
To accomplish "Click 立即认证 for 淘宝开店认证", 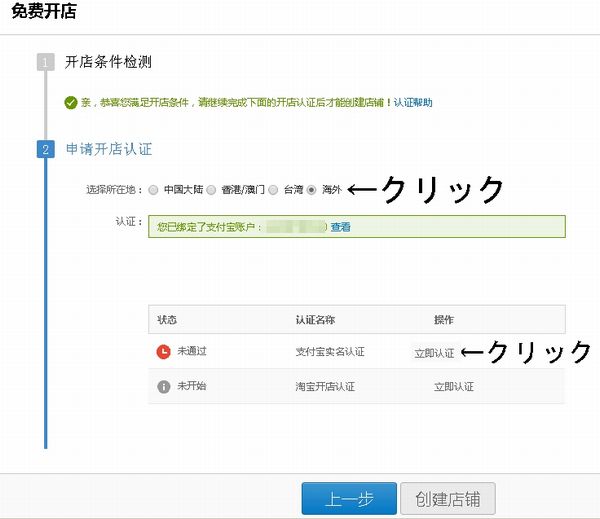I will point(453,386).
